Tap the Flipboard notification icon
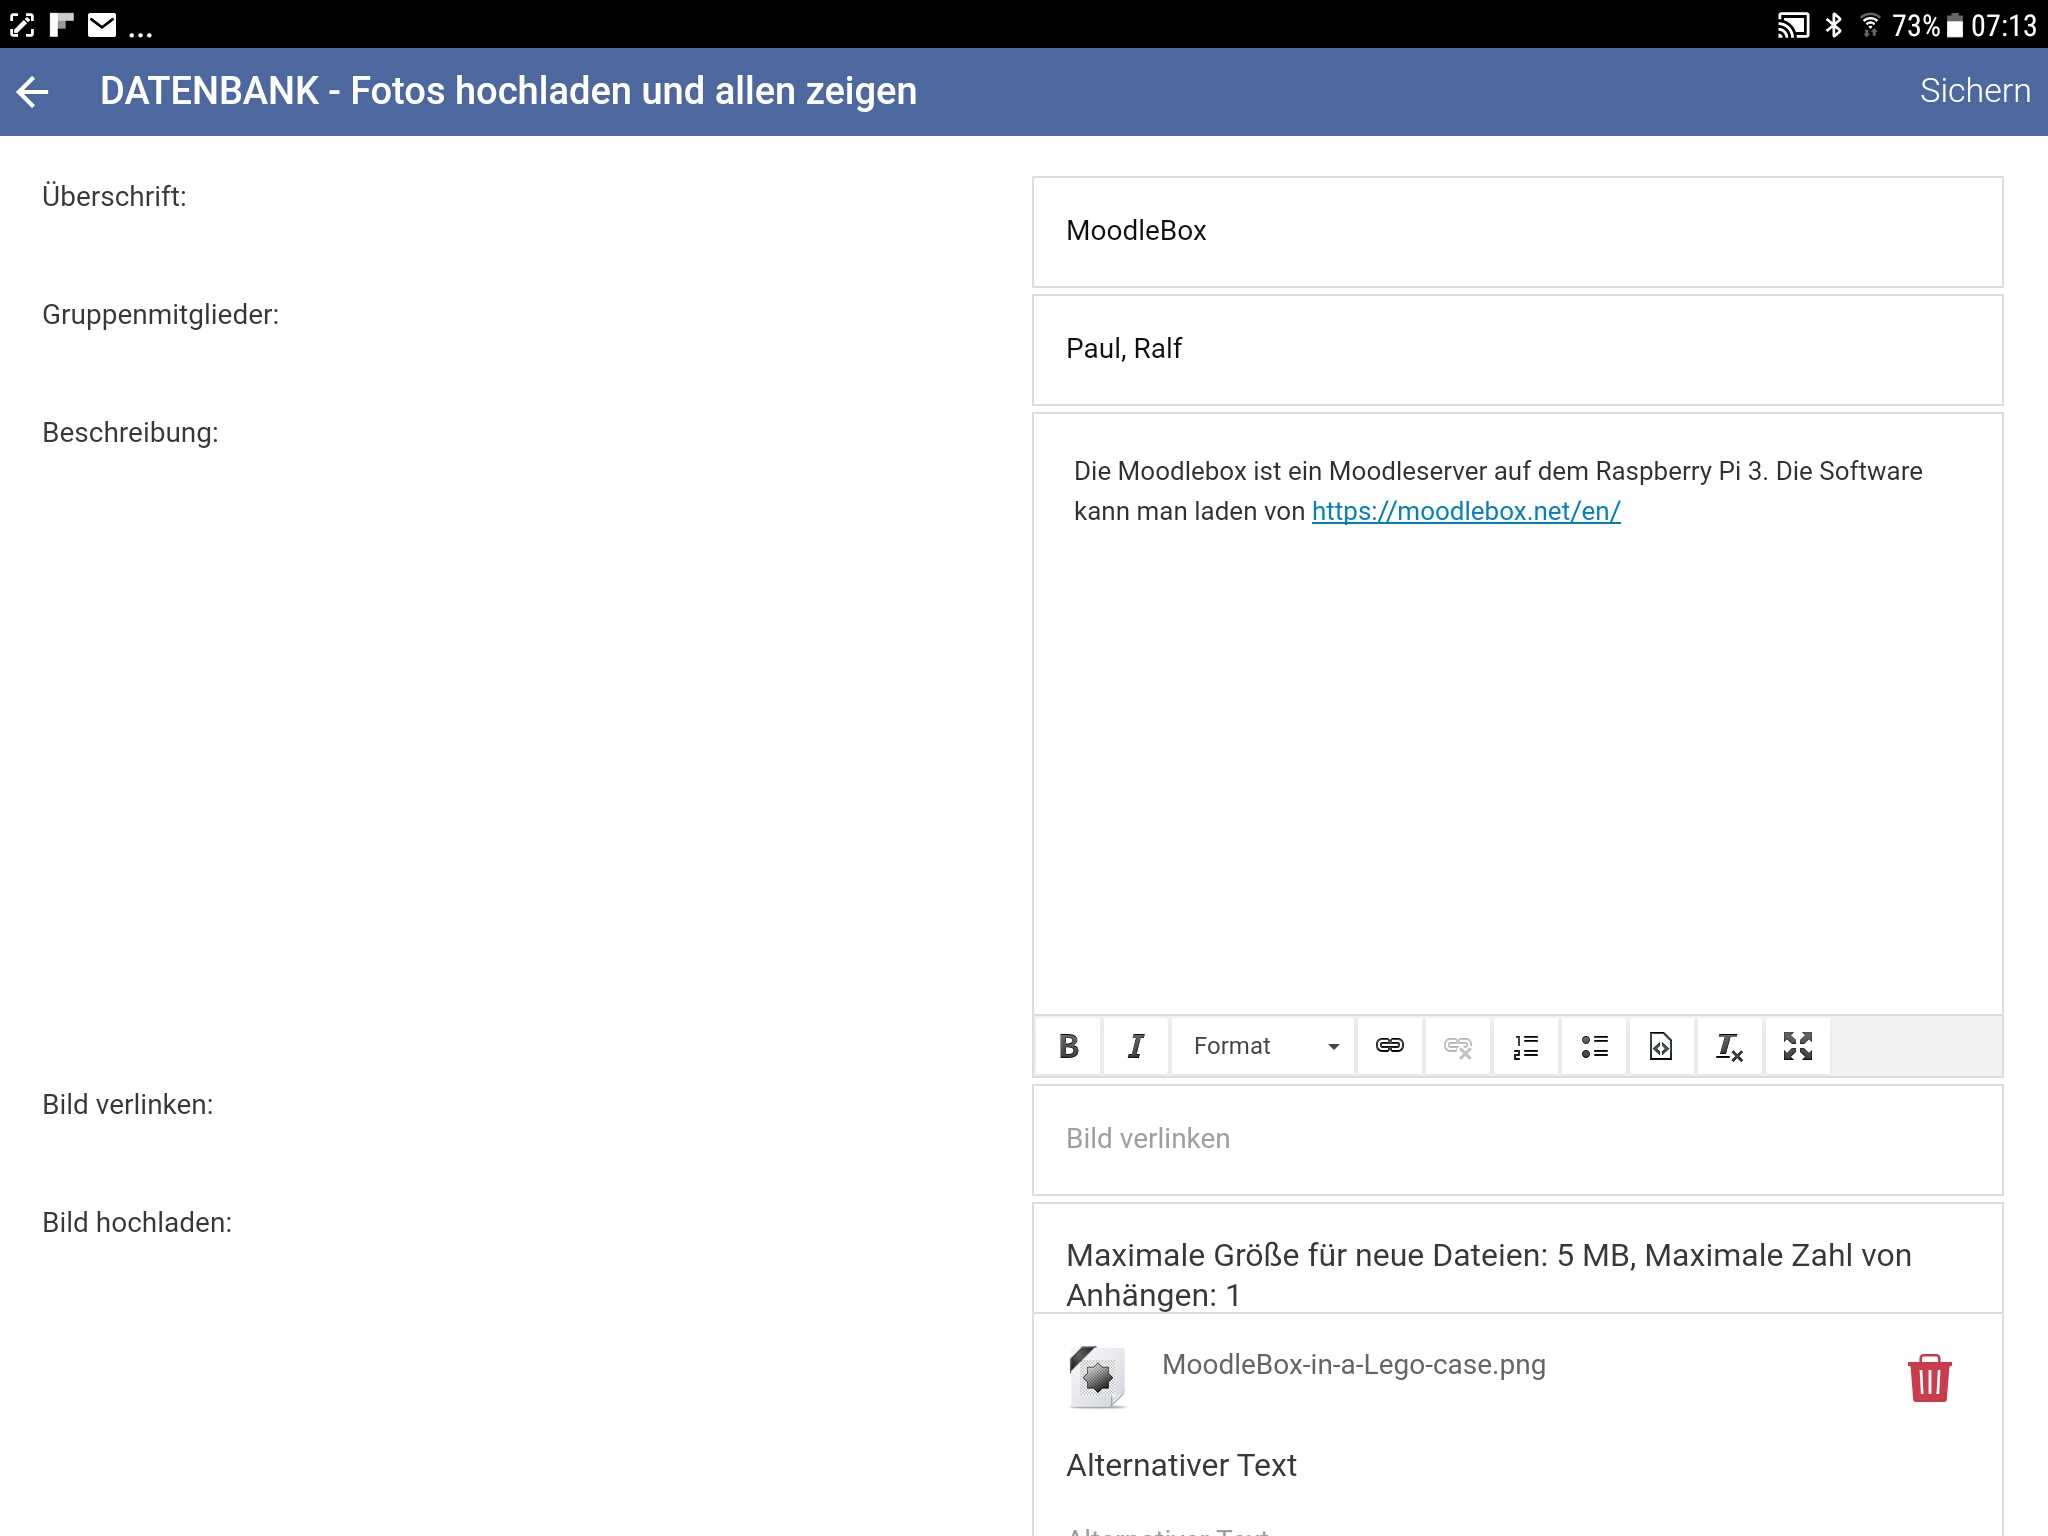 pos(62,25)
